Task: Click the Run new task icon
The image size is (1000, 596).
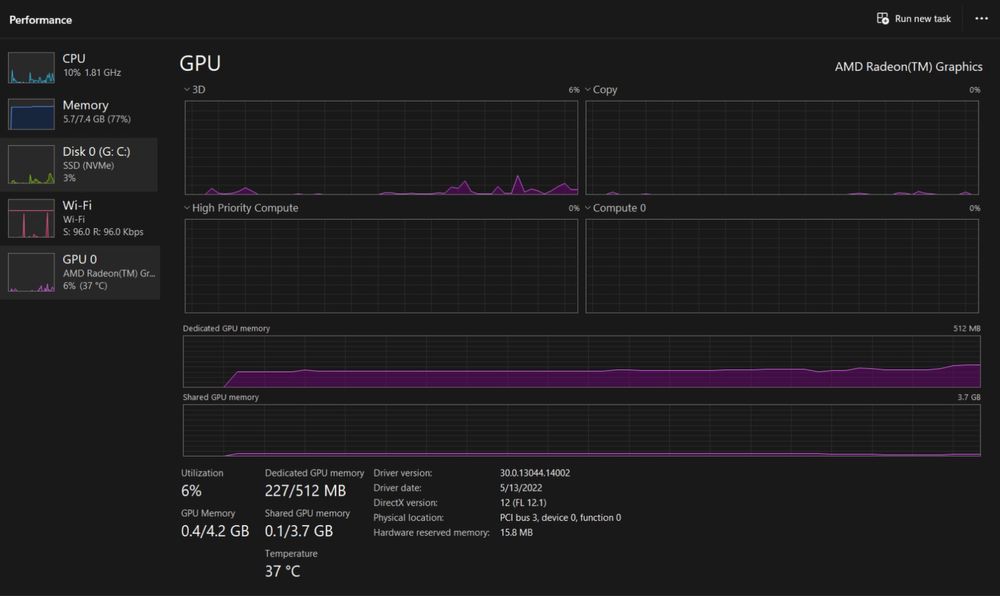Action: coord(883,18)
